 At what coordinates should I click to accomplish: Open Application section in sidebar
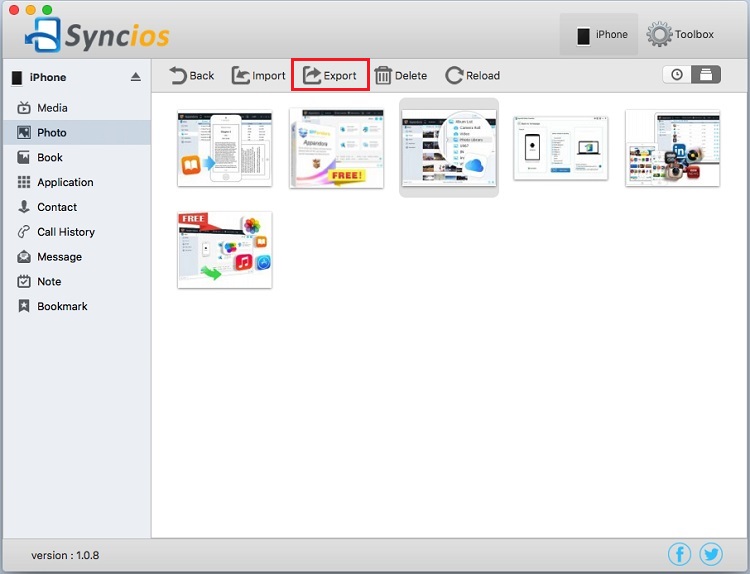pyautogui.click(x=77, y=182)
